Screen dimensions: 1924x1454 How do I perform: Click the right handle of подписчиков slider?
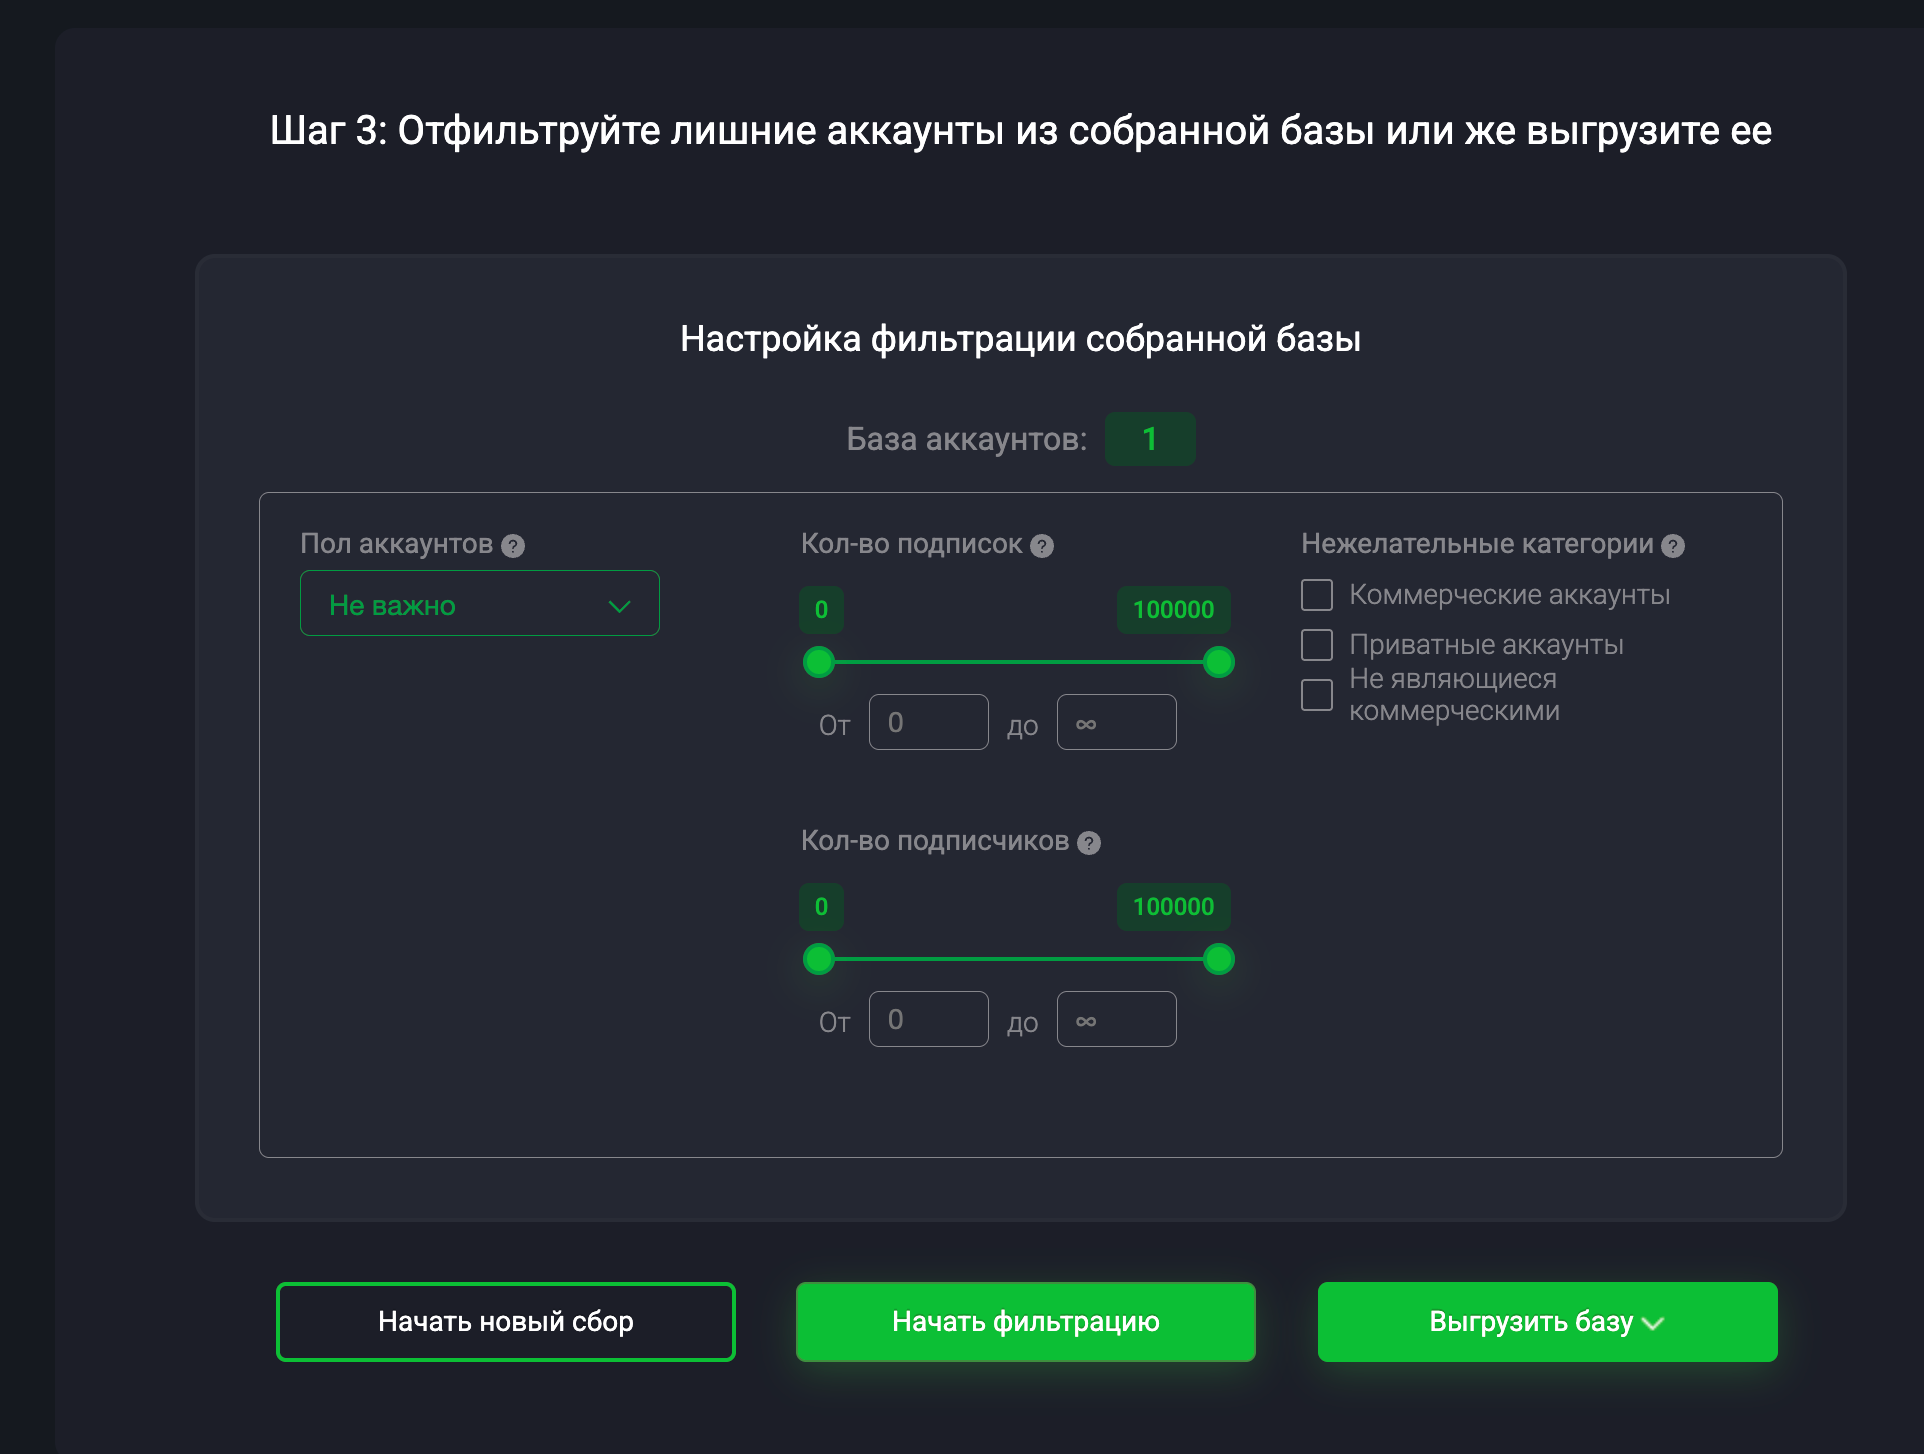pyautogui.click(x=1219, y=959)
